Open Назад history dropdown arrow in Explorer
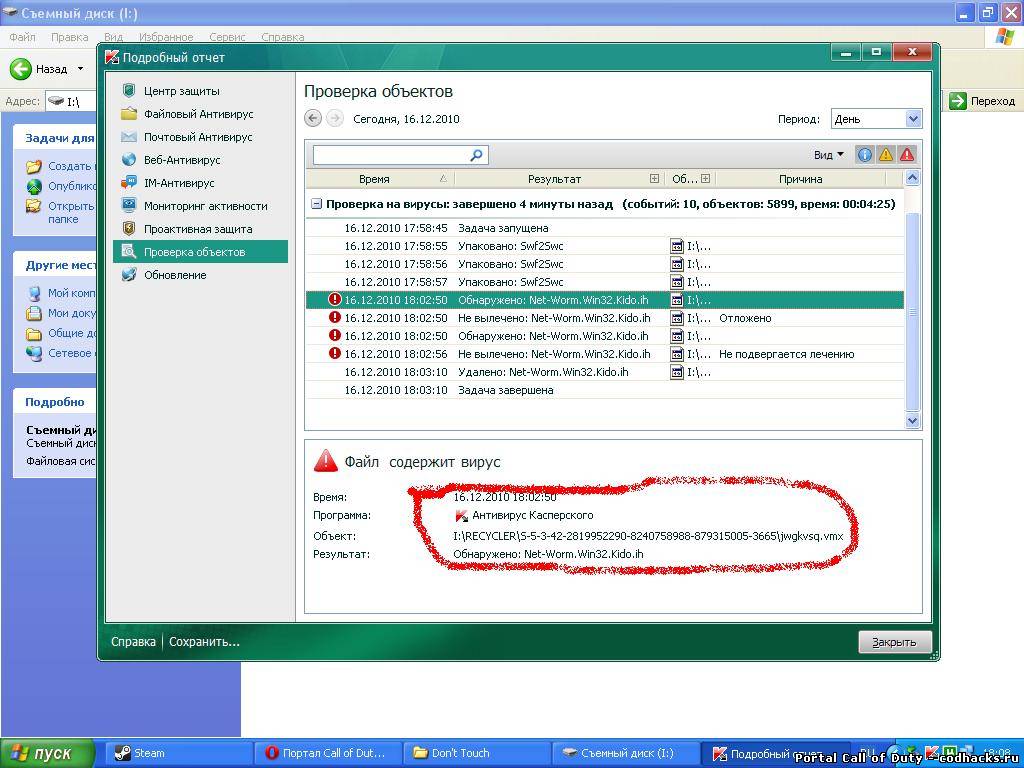 click(x=80, y=69)
